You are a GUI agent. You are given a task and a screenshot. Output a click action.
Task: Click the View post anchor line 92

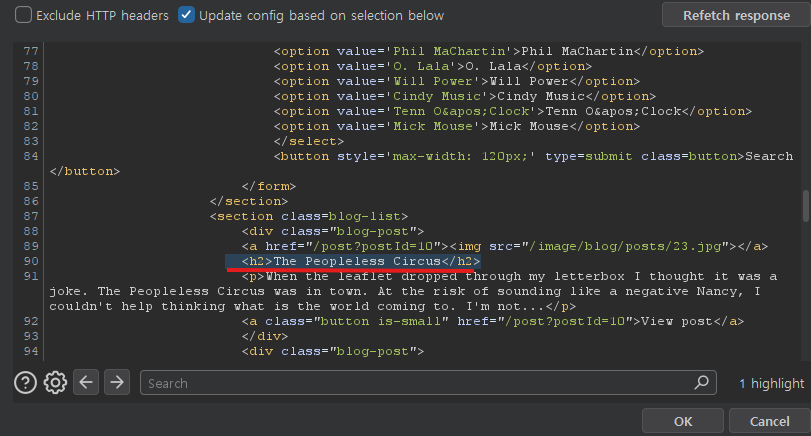click(x=493, y=321)
